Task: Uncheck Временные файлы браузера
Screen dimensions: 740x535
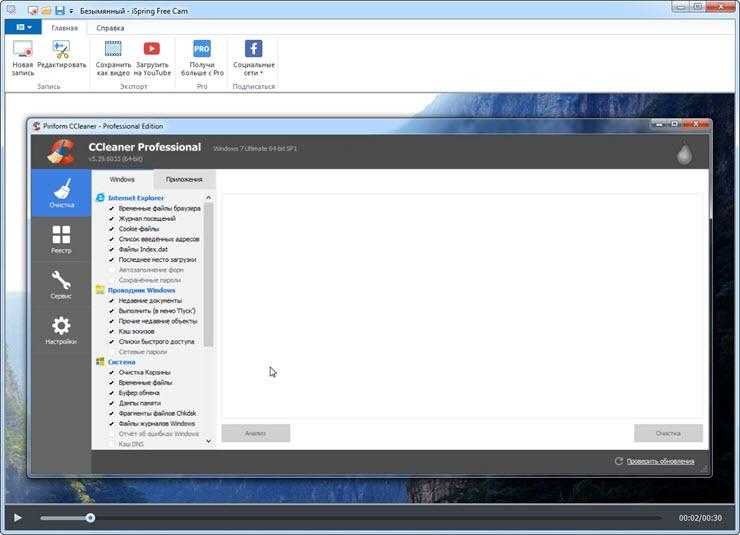Action: pyautogui.click(x=112, y=208)
